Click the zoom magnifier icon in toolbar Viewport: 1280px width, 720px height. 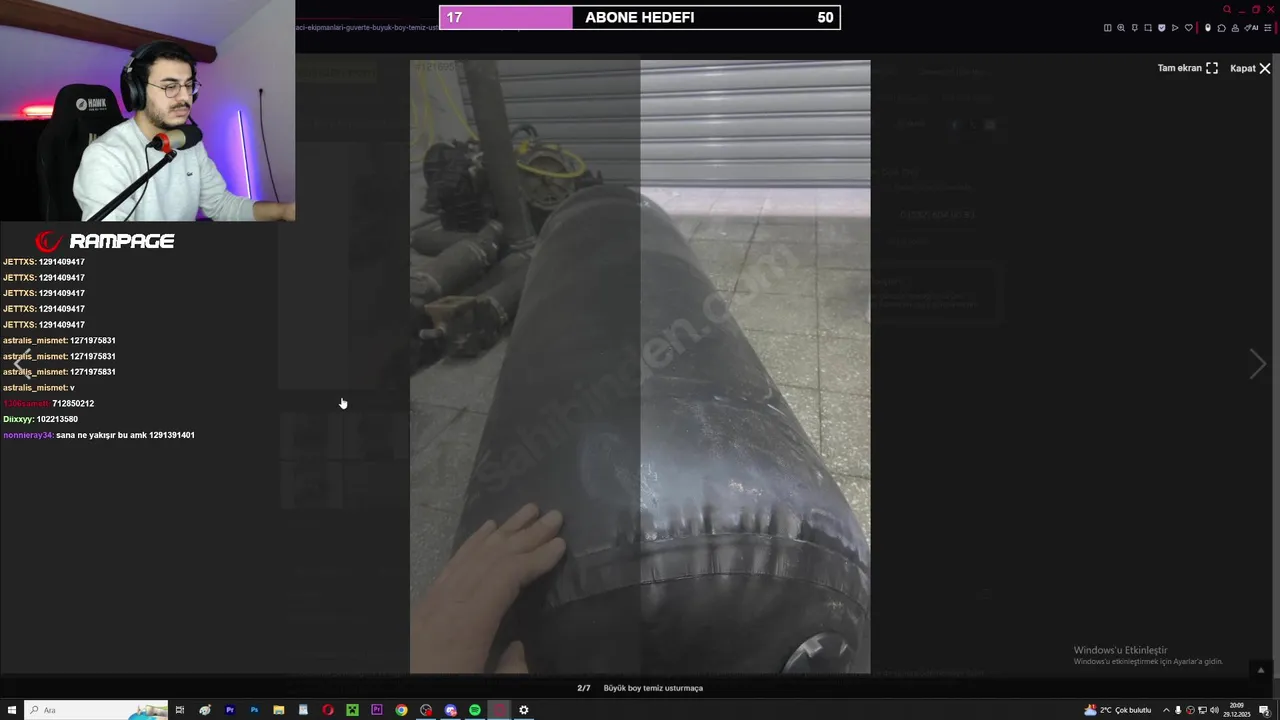(1121, 28)
